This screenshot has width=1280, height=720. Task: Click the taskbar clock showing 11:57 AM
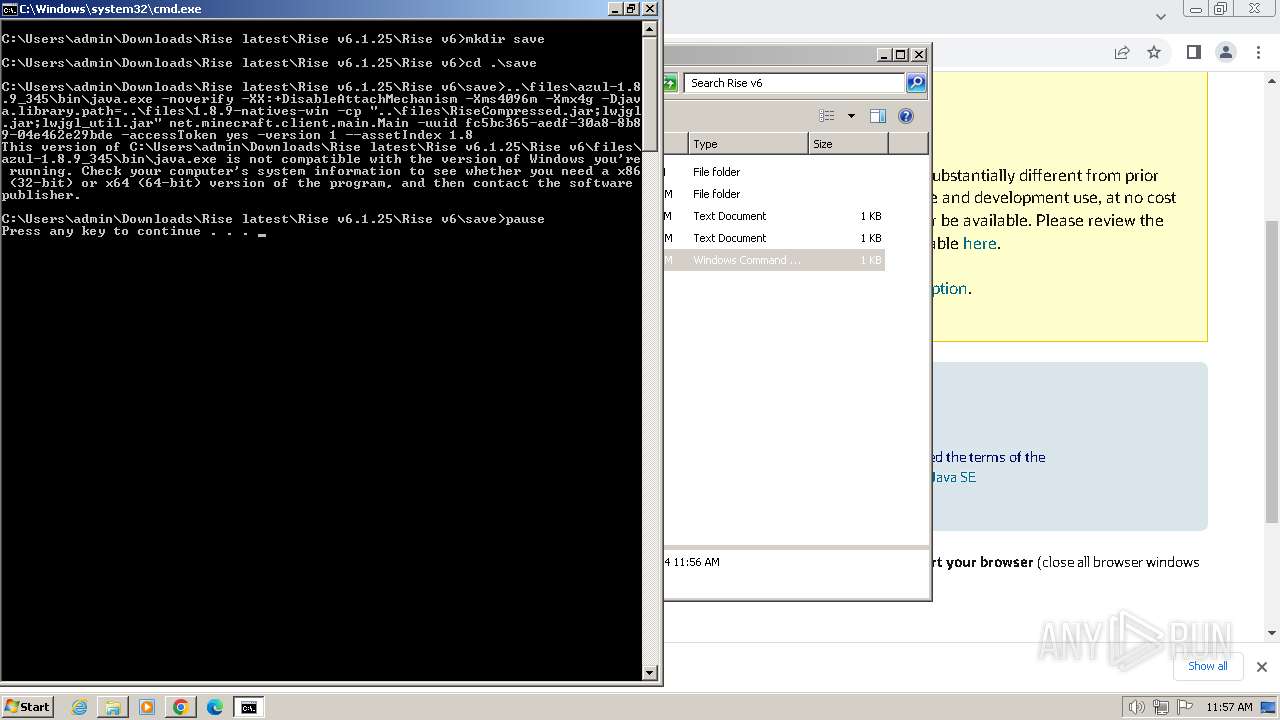click(x=1229, y=707)
